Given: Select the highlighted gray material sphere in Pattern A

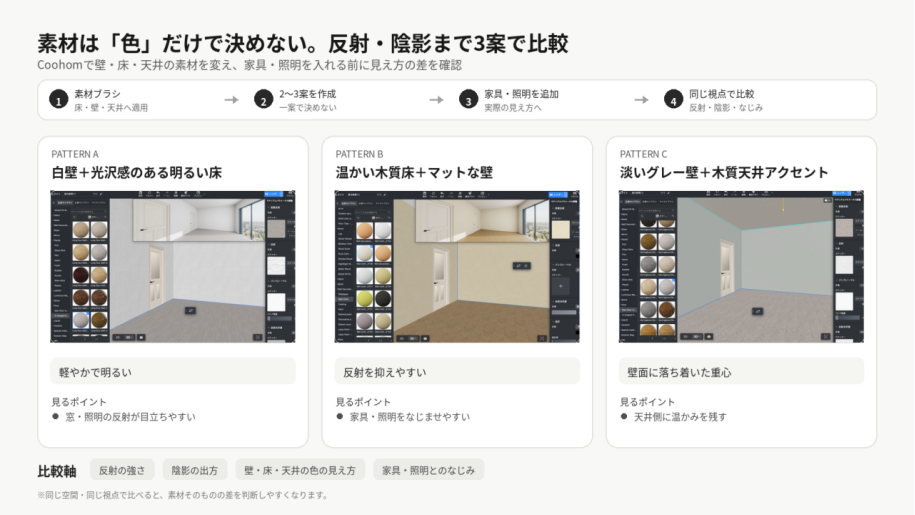Looking at the screenshot, I should 81,320.
